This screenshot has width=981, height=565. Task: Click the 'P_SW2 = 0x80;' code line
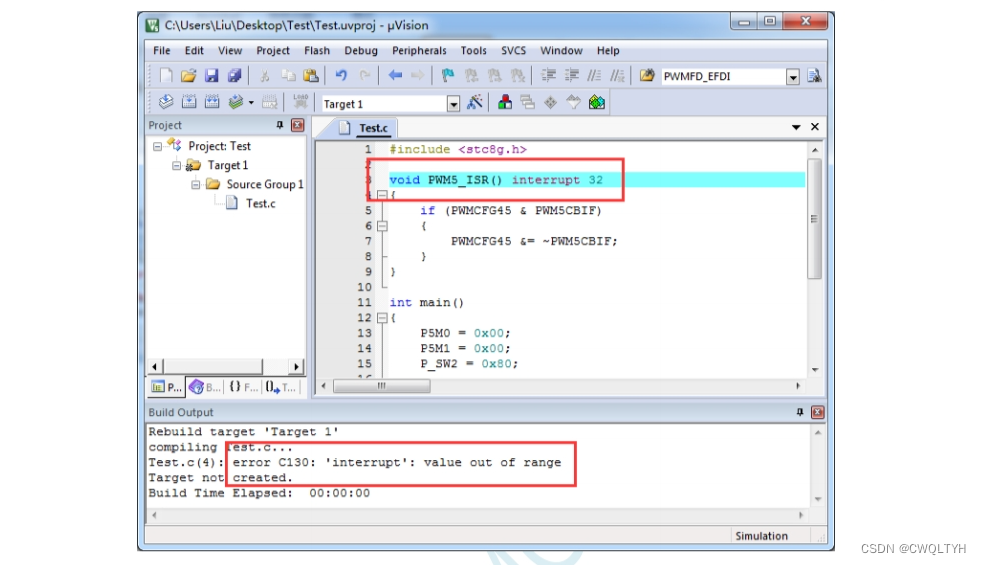click(x=469, y=364)
